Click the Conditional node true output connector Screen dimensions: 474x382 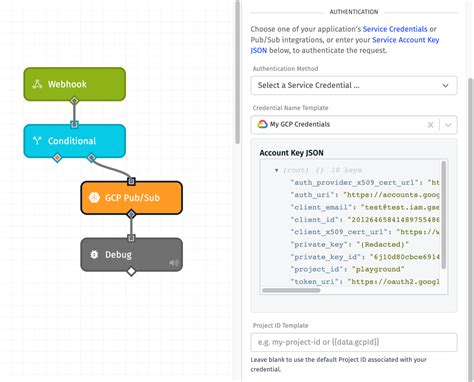tap(91, 157)
